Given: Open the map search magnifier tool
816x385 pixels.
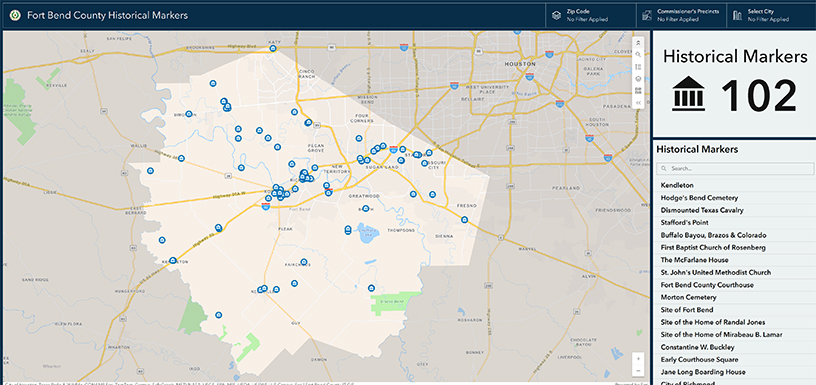Looking at the screenshot, I should [x=639, y=55].
